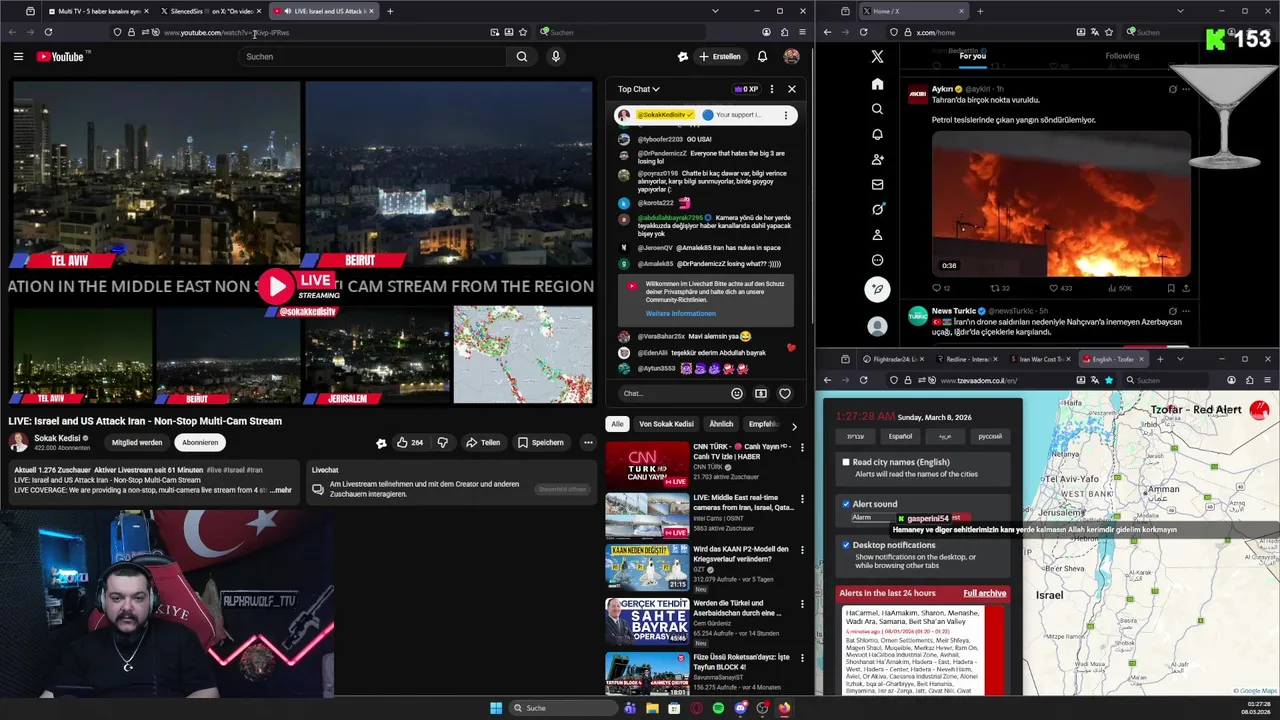Open video more actions ellipsis
The image size is (1280, 720).
[588, 442]
